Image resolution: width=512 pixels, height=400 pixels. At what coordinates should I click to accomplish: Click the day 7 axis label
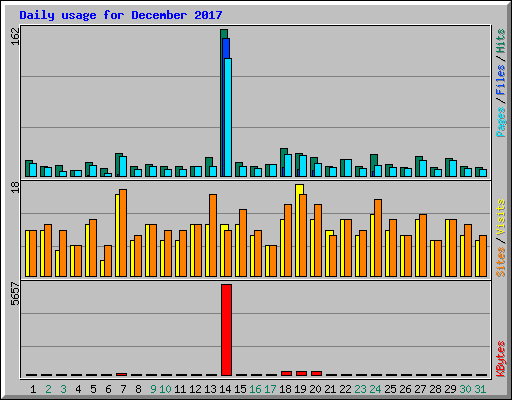(123, 389)
